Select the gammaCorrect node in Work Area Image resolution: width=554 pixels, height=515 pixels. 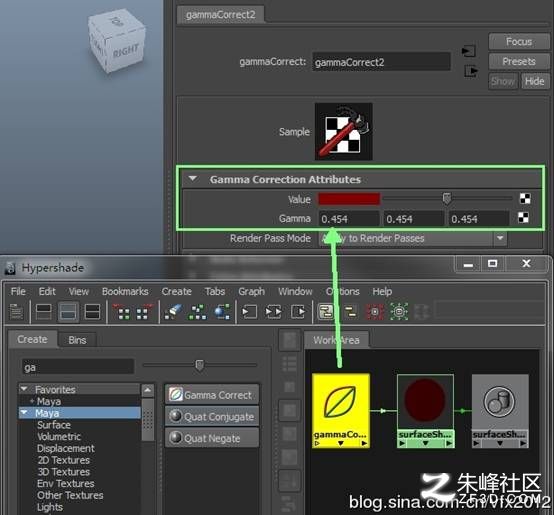tap(341, 410)
